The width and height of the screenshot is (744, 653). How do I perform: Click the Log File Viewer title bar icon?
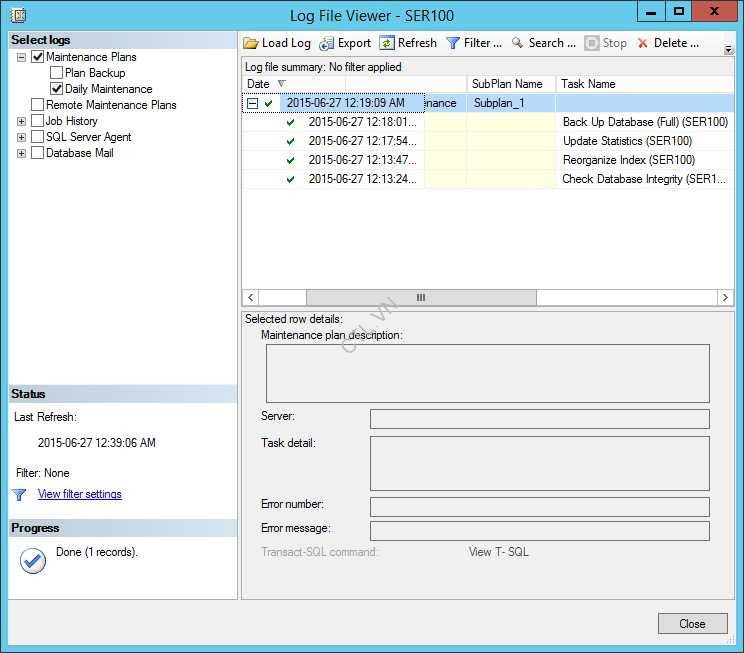(x=18, y=14)
